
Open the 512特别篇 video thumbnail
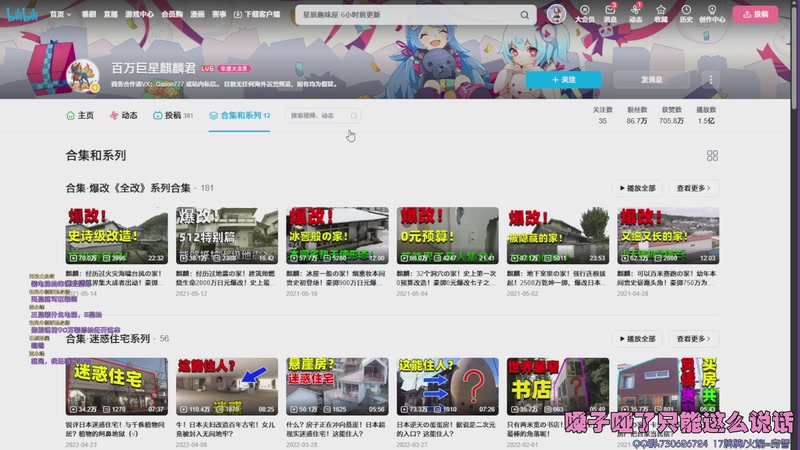click(227, 236)
